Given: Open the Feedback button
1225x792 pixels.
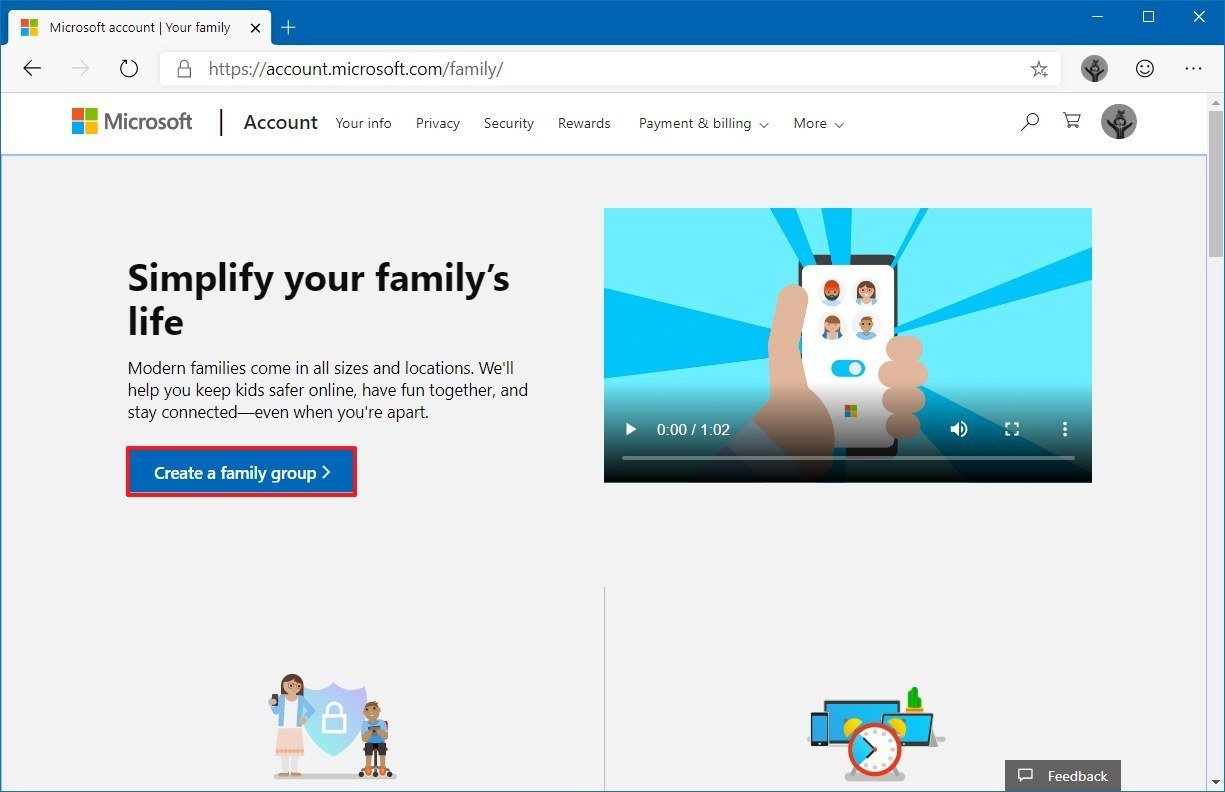Looking at the screenshot, I should pos(1063,776).
